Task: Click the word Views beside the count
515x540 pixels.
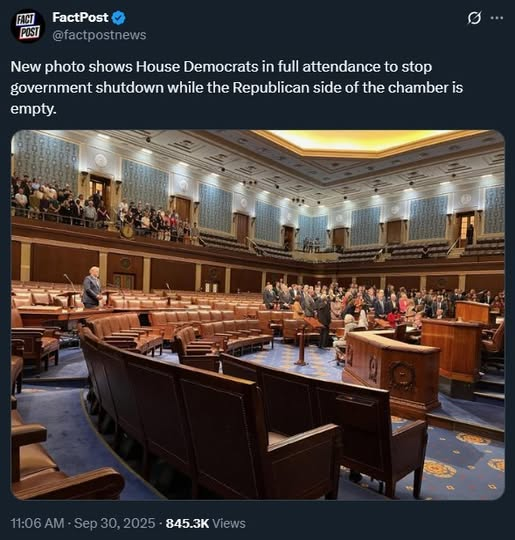Action: (x=229, y=523)
